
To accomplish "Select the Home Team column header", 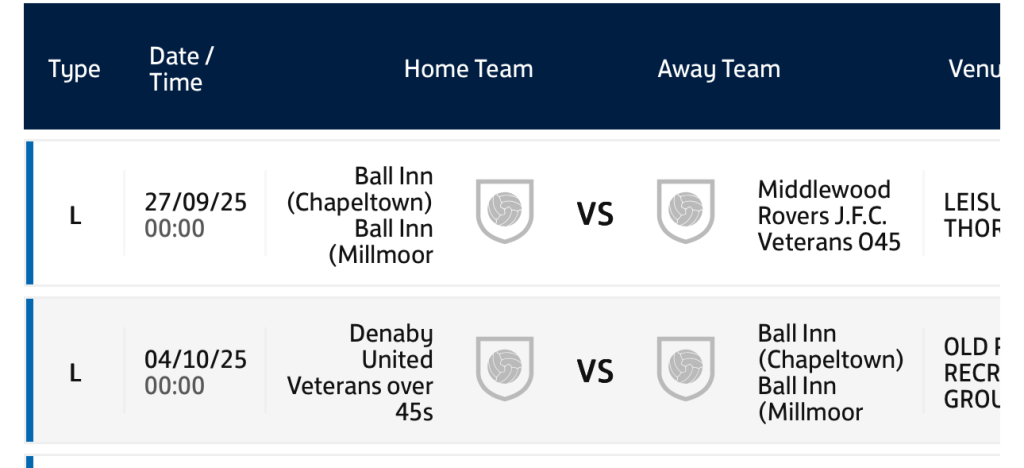I will 468,69.
